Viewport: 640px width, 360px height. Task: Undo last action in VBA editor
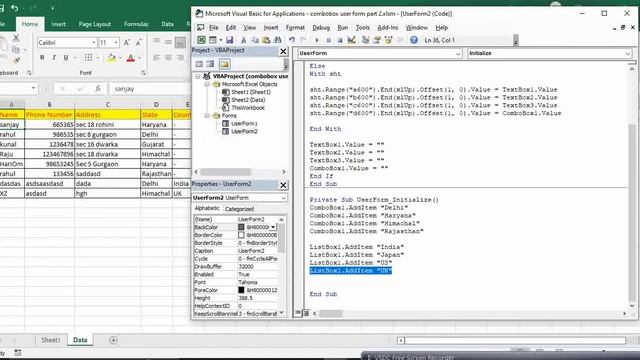292,40
